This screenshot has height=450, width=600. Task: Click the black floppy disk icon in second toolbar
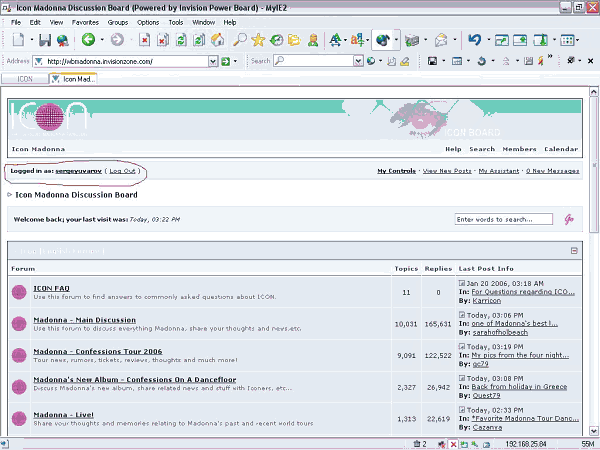pyautogui.click(x=432, y=61)
